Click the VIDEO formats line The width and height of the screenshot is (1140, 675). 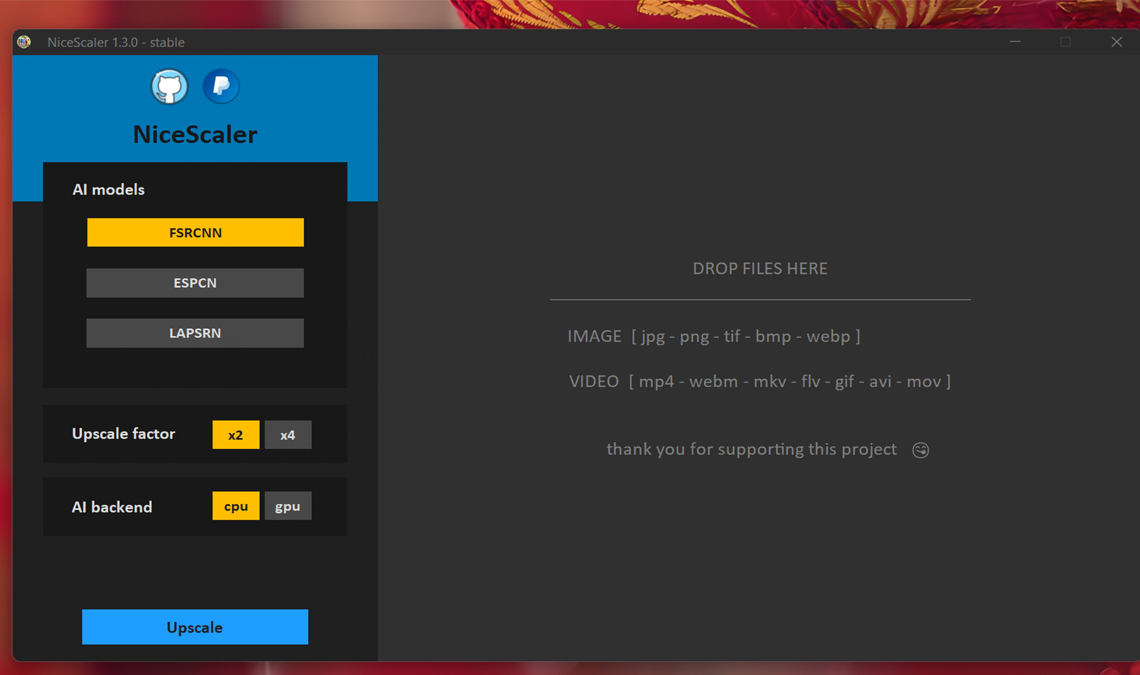point(760,381)
